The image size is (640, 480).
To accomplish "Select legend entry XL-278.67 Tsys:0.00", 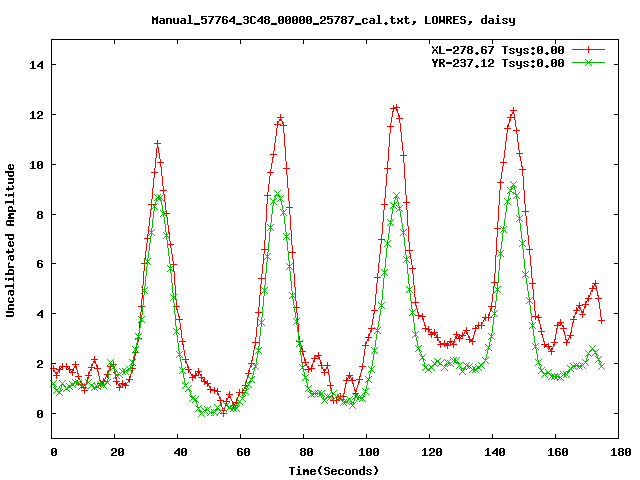I will coord(498,50).
